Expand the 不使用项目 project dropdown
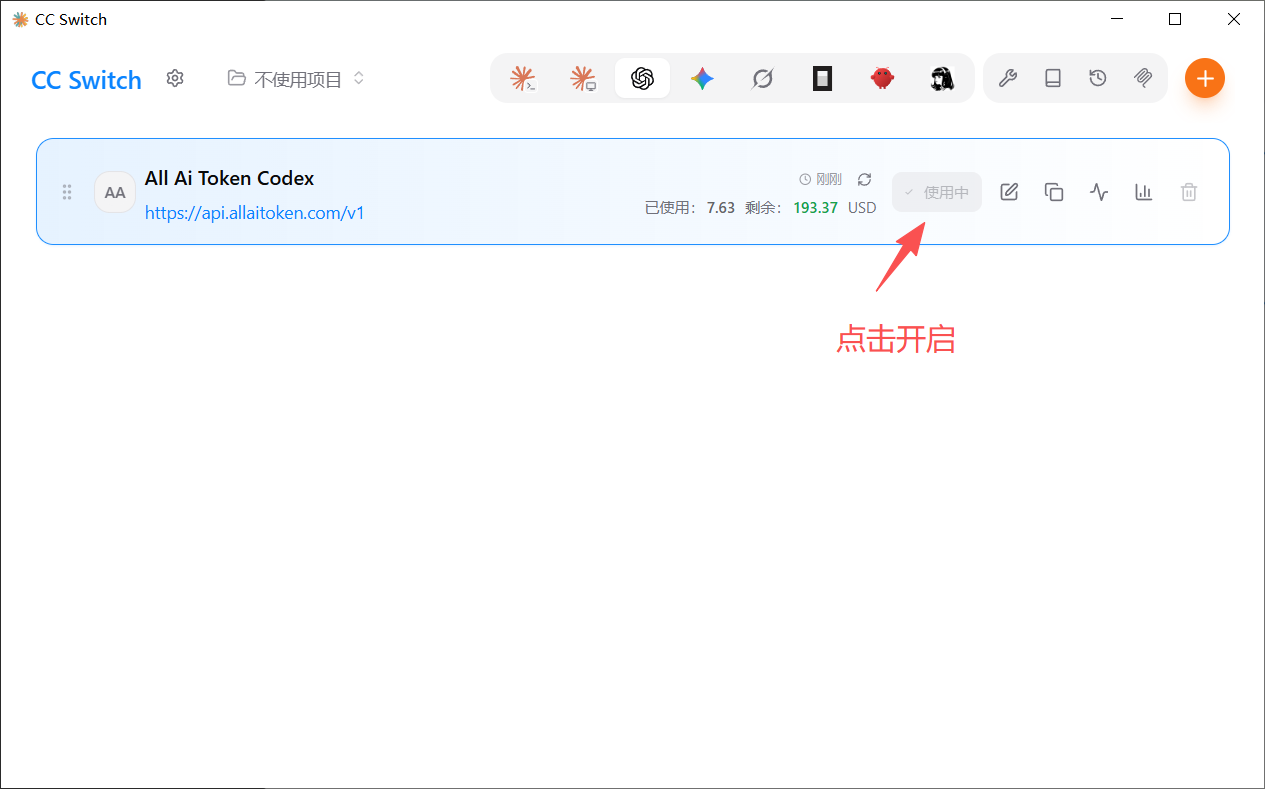1265x789 pixels. tap(296, 79)
